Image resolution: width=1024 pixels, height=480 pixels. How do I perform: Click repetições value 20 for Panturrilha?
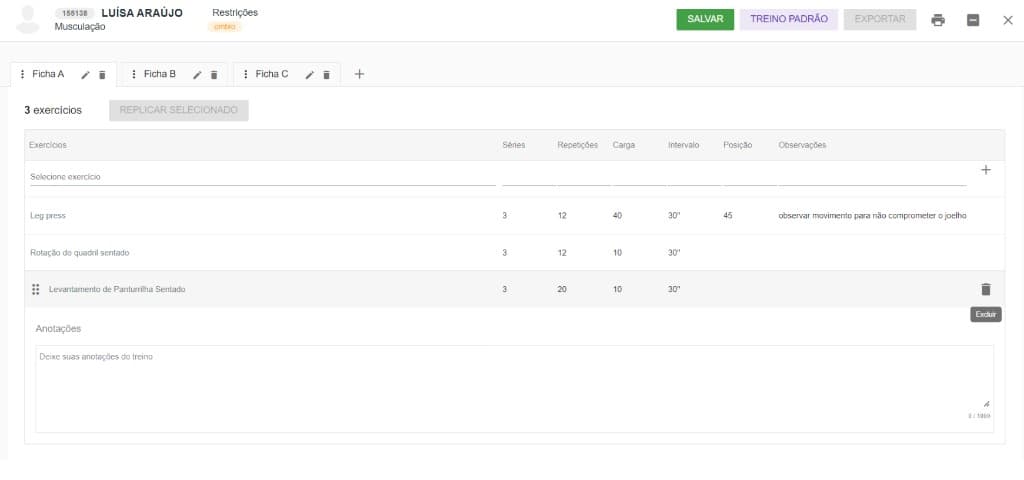562,289
